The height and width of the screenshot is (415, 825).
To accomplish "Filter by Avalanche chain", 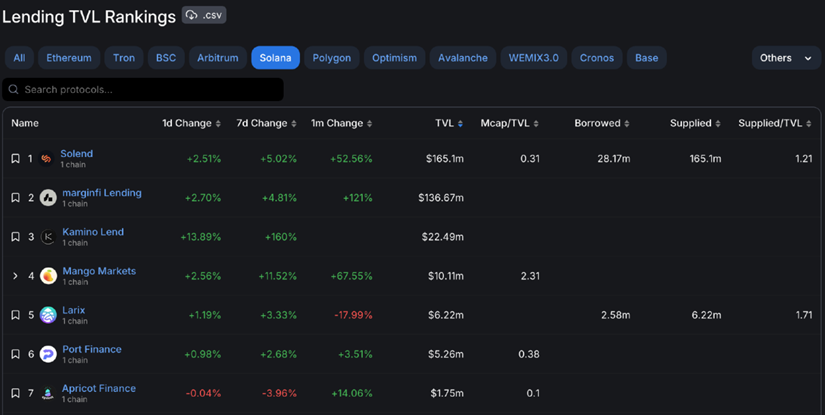I will [463, 58].
